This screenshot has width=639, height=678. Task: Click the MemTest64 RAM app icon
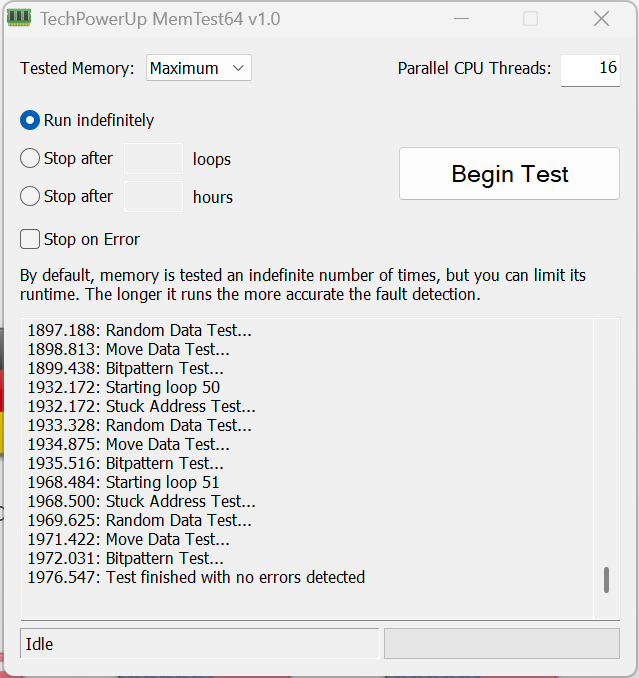19,18
